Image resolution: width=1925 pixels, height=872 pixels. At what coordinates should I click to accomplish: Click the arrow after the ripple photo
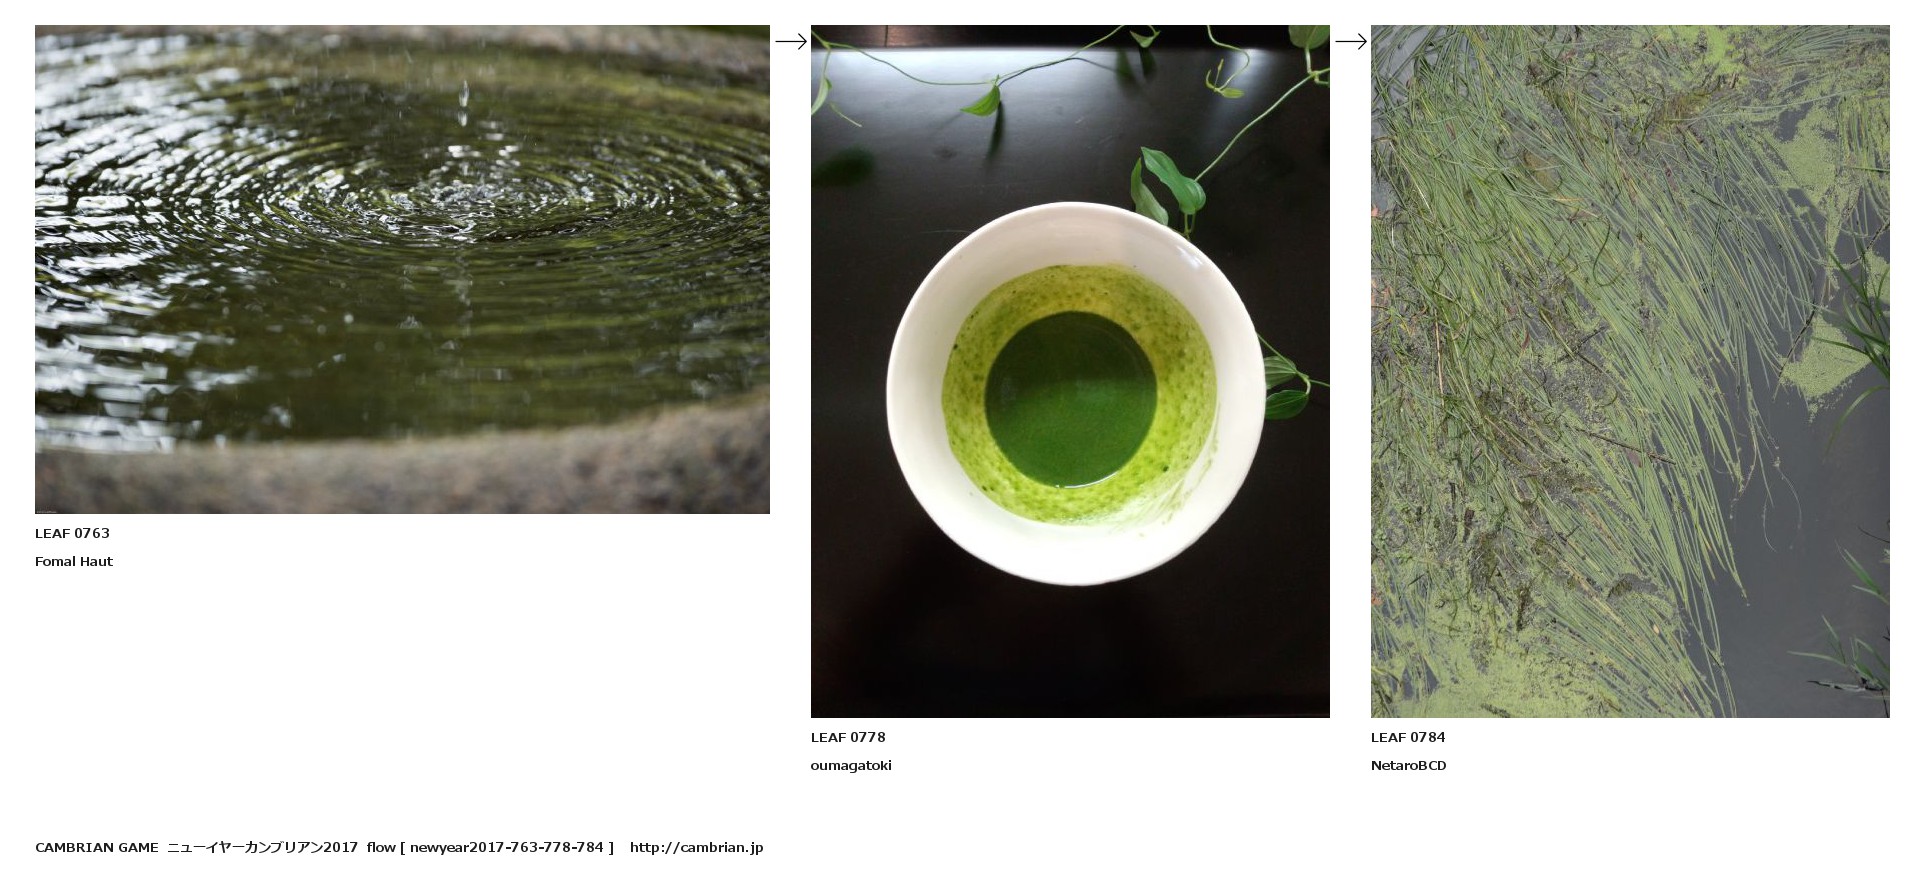click(791, 41)
